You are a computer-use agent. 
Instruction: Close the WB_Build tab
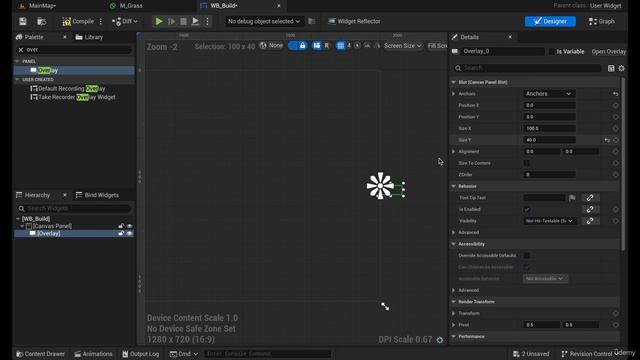279,6
